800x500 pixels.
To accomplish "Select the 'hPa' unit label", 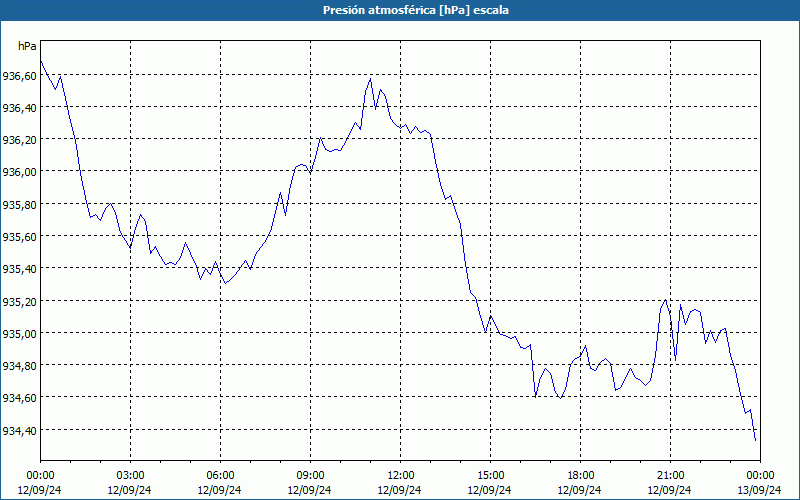I will [27, 46].
